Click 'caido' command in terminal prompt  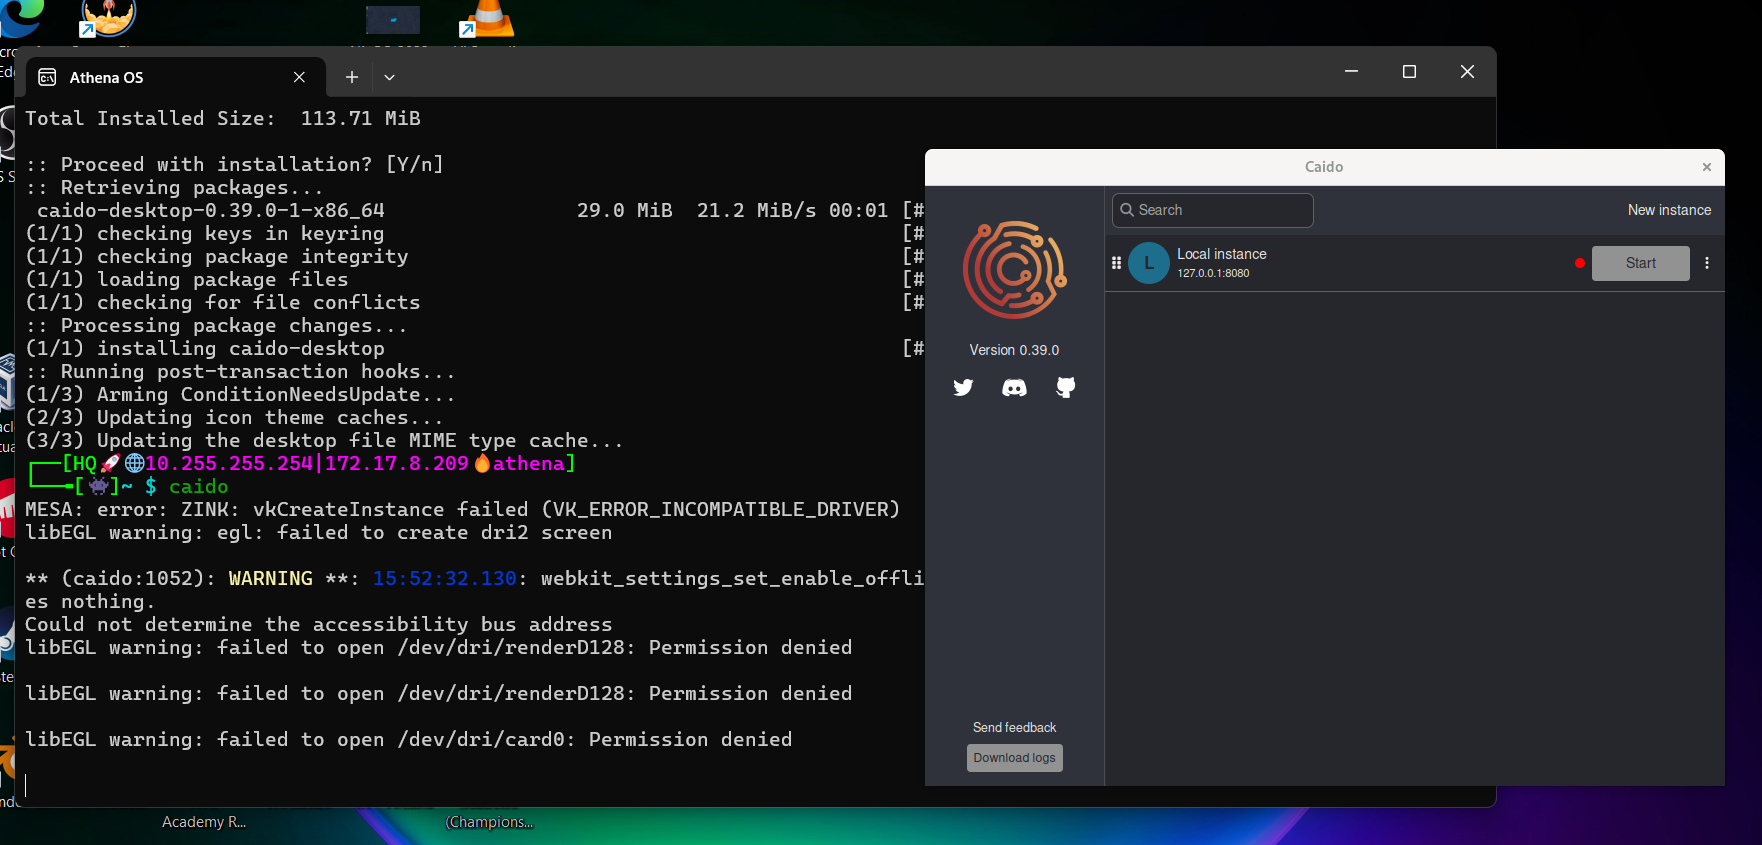[198, 487]
